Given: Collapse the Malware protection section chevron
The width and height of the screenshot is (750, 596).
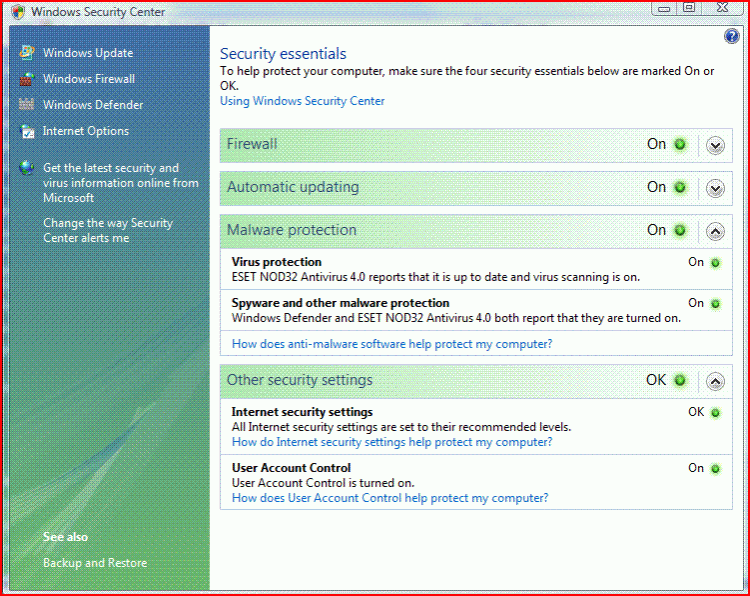Looking at the screenshot, I should coord(715,232).
